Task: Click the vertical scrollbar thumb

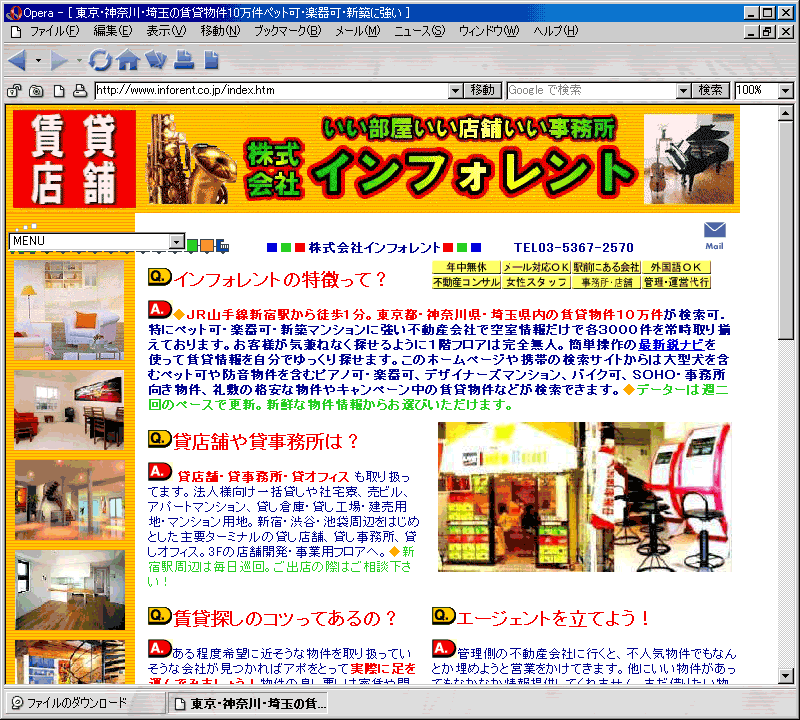Action: [x=786, y=230]
